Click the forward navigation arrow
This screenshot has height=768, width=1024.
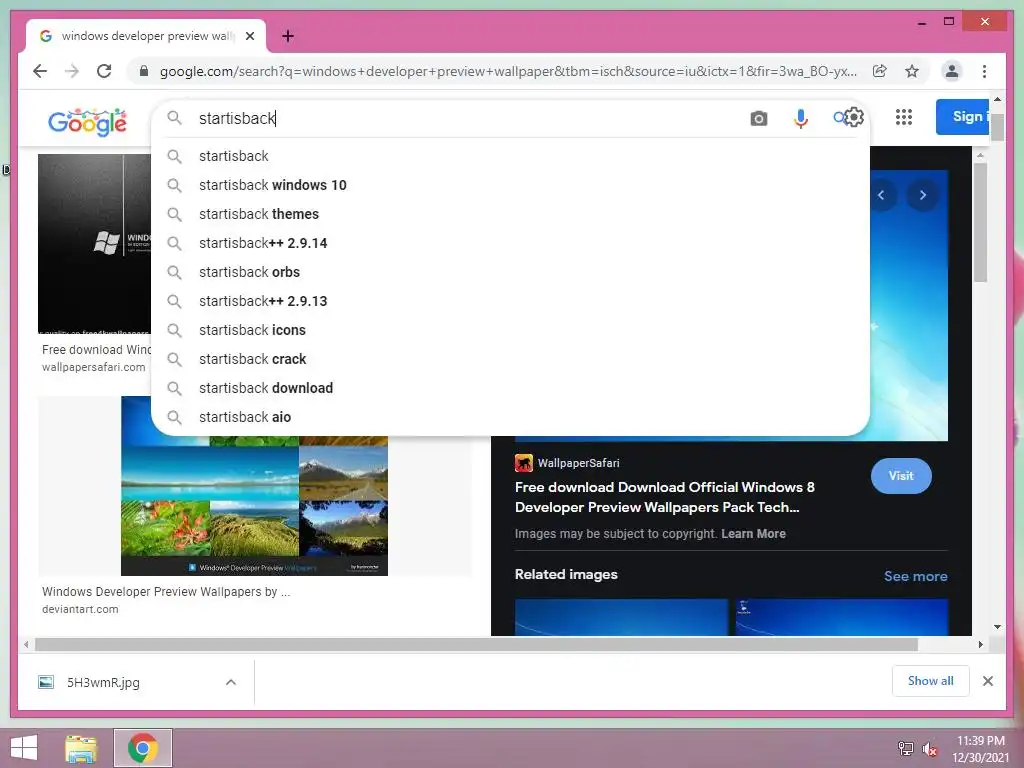72,71
